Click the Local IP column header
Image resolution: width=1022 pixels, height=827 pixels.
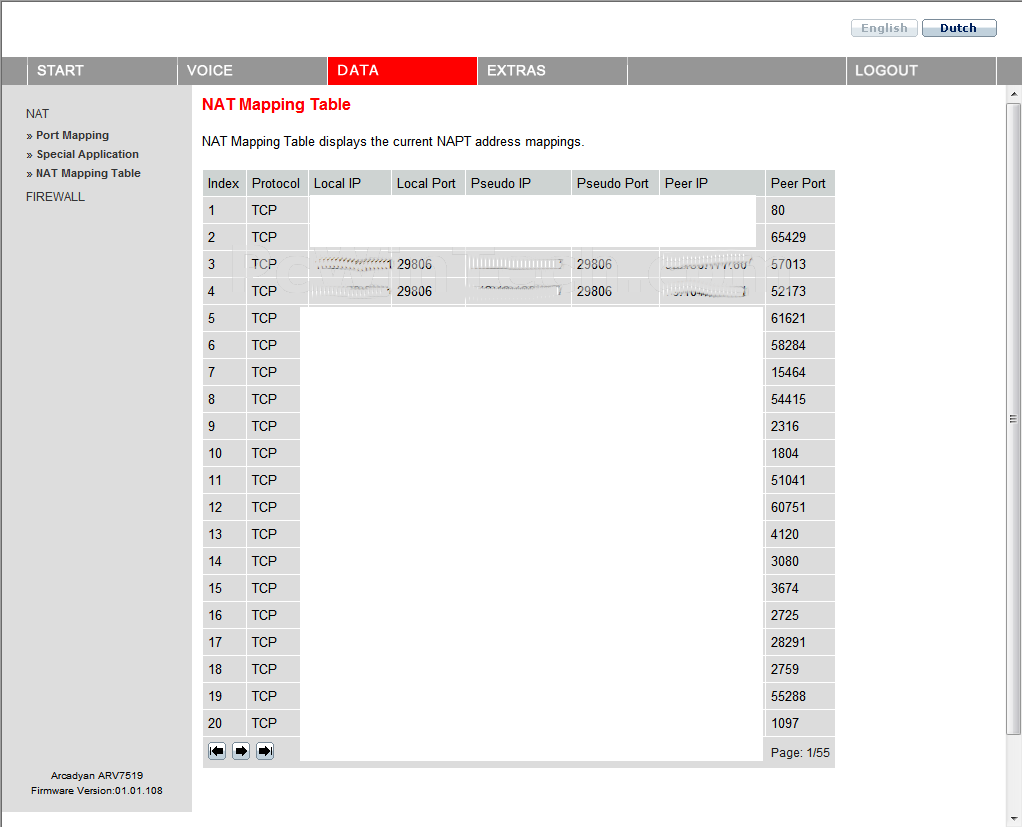coord(350,183)
